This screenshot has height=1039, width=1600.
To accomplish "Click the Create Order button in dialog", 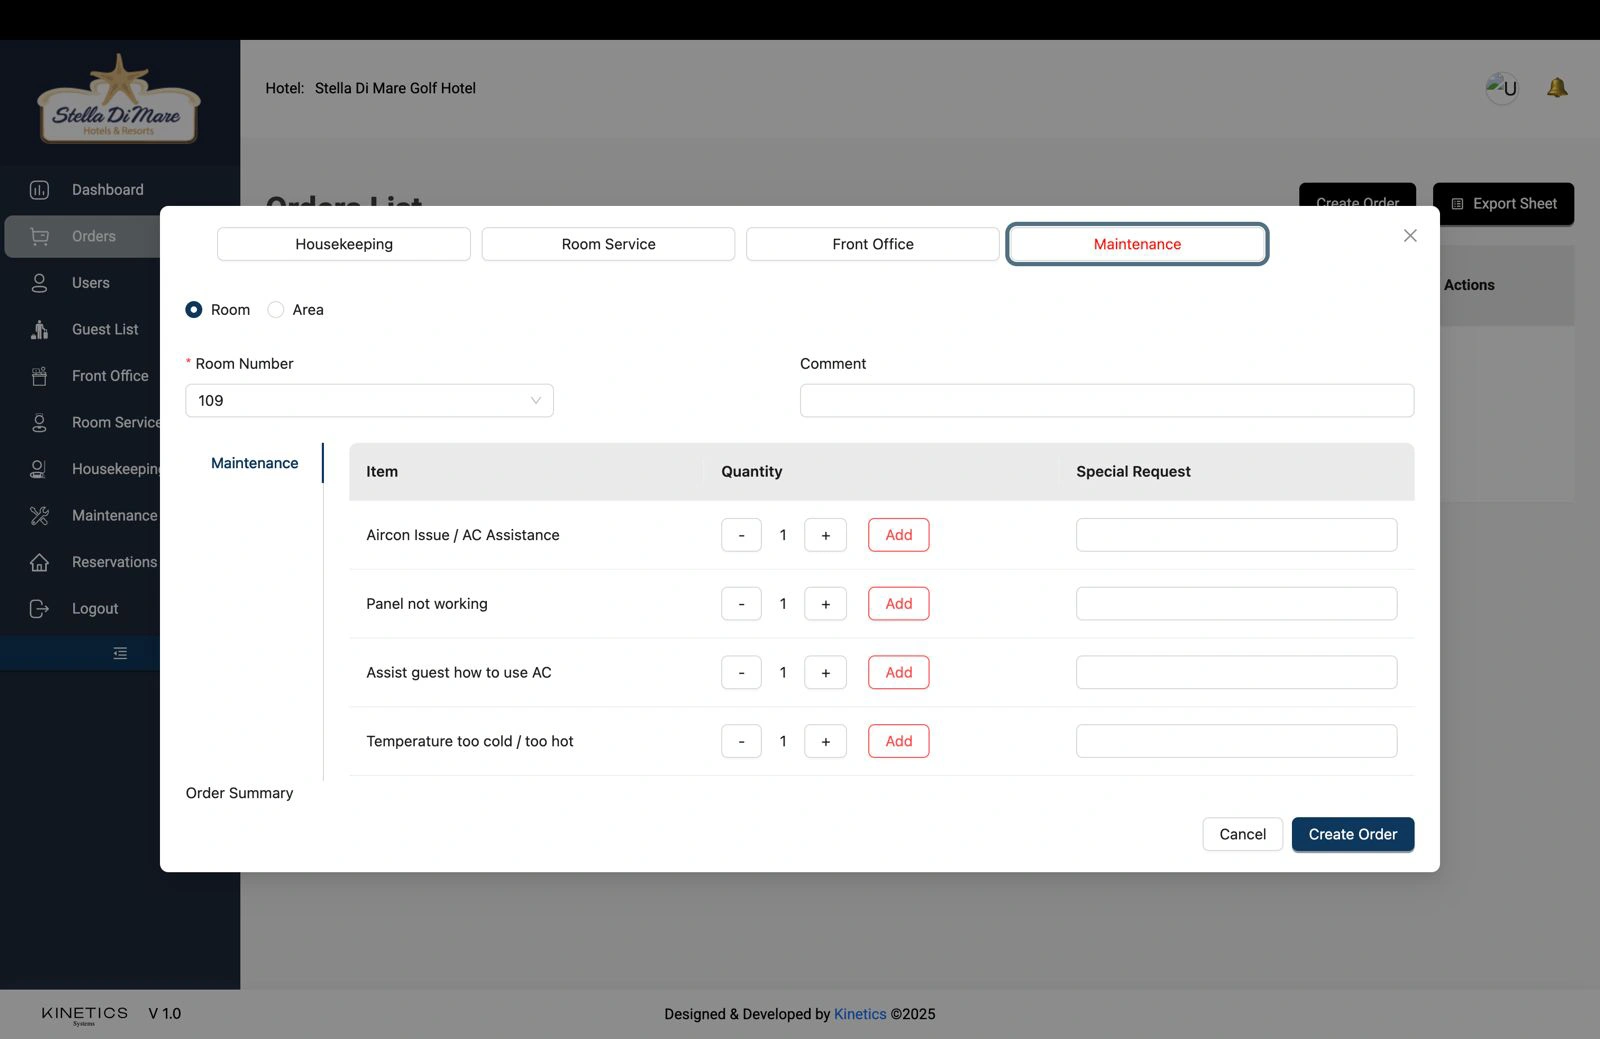I will 1352,834.
